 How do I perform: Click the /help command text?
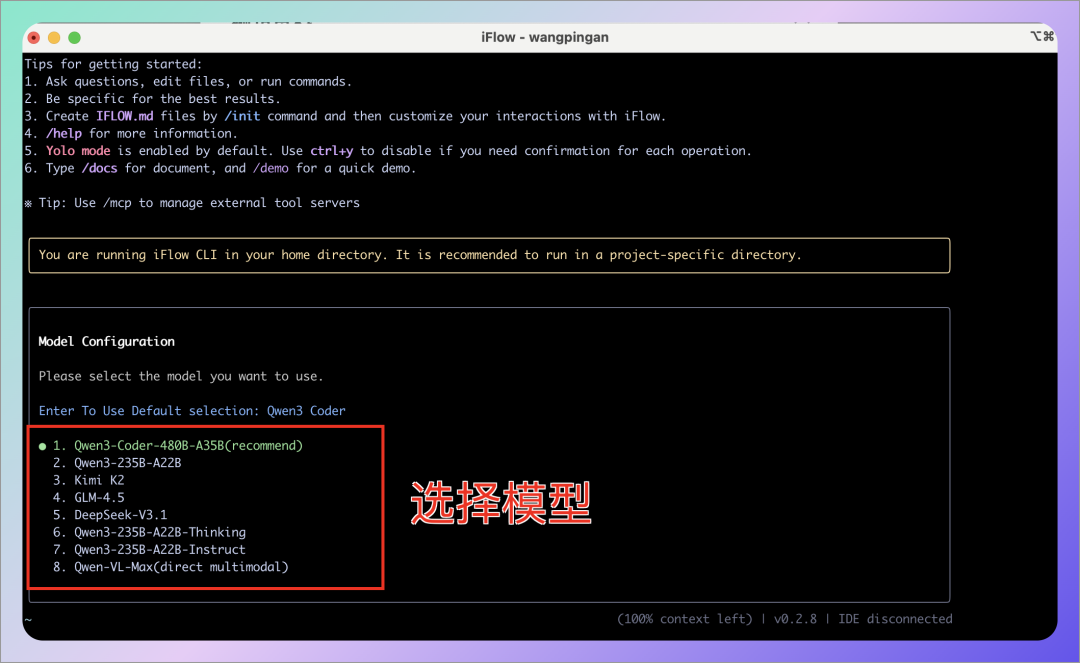[x=64, y=133]
